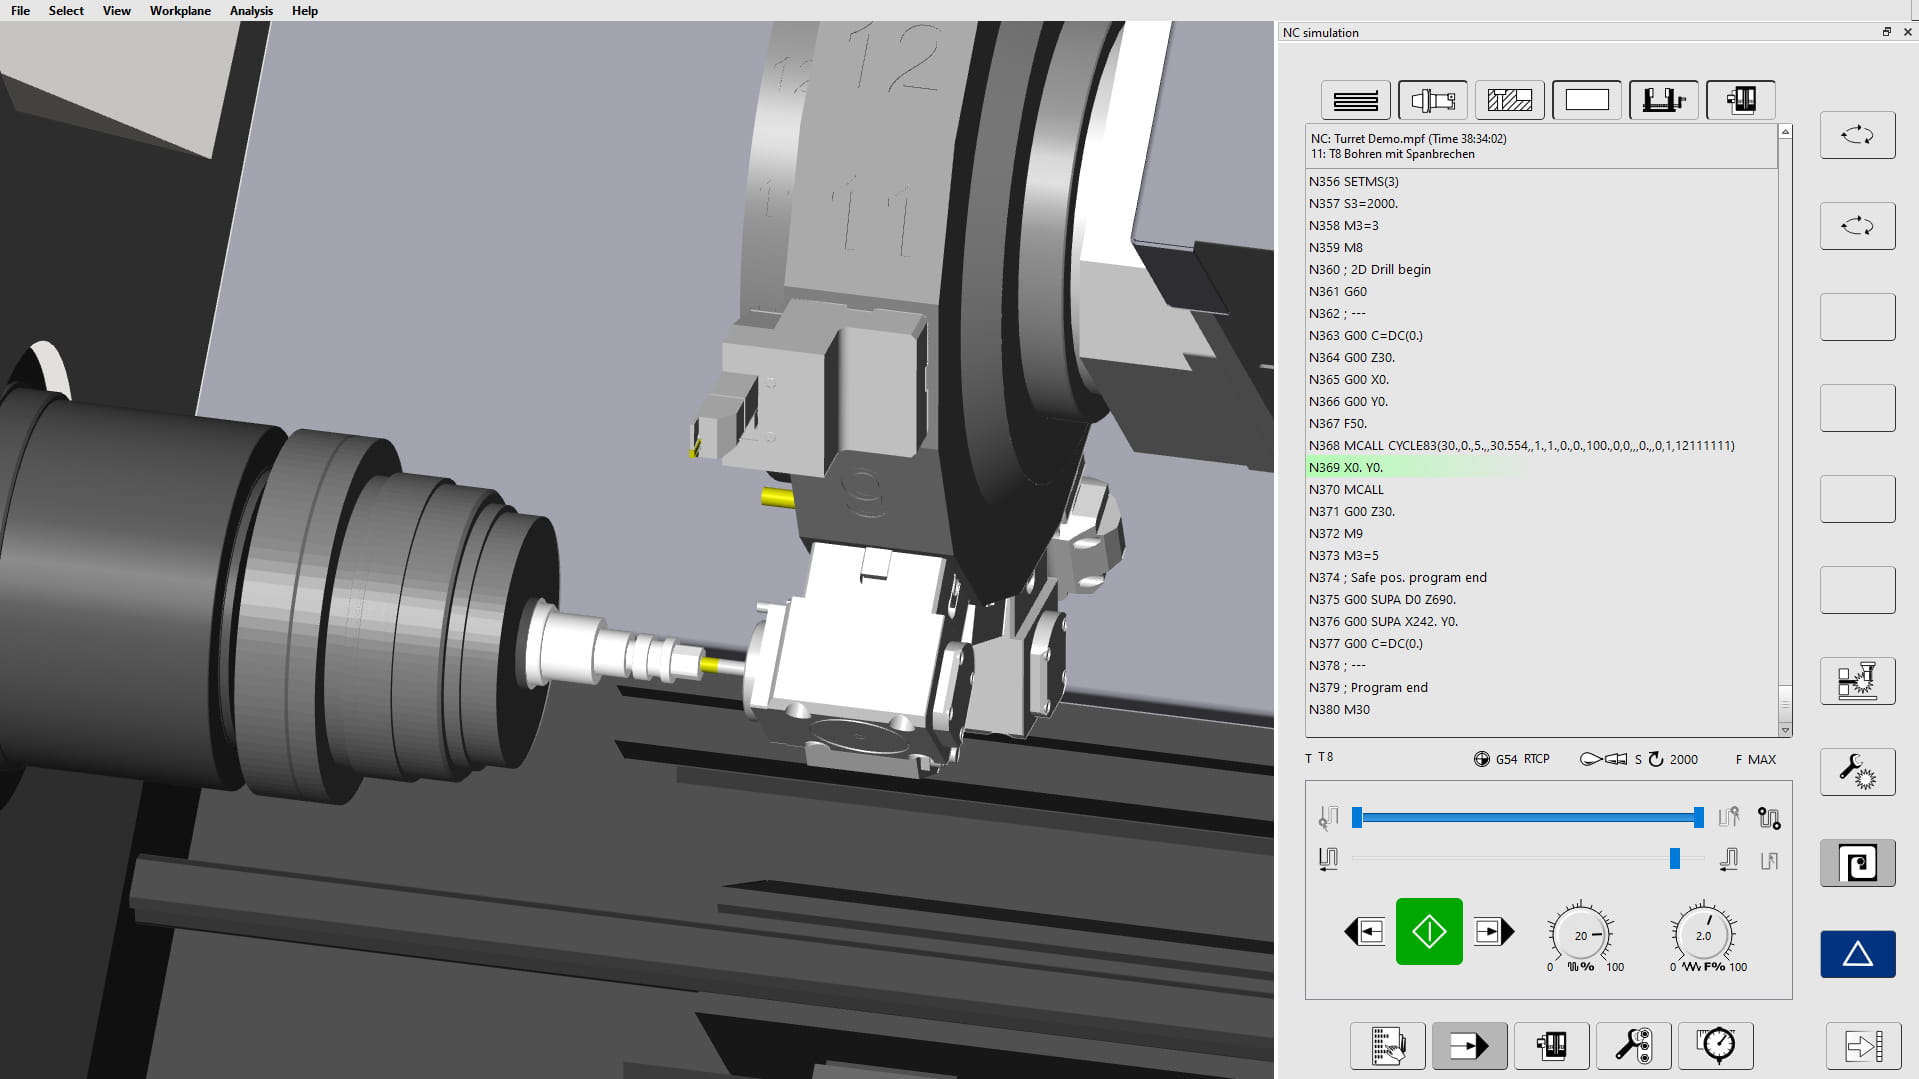The height and width of the screenshot is (1079, 1919).
Task: Open the Analysis menu
Action: point(251,11)
